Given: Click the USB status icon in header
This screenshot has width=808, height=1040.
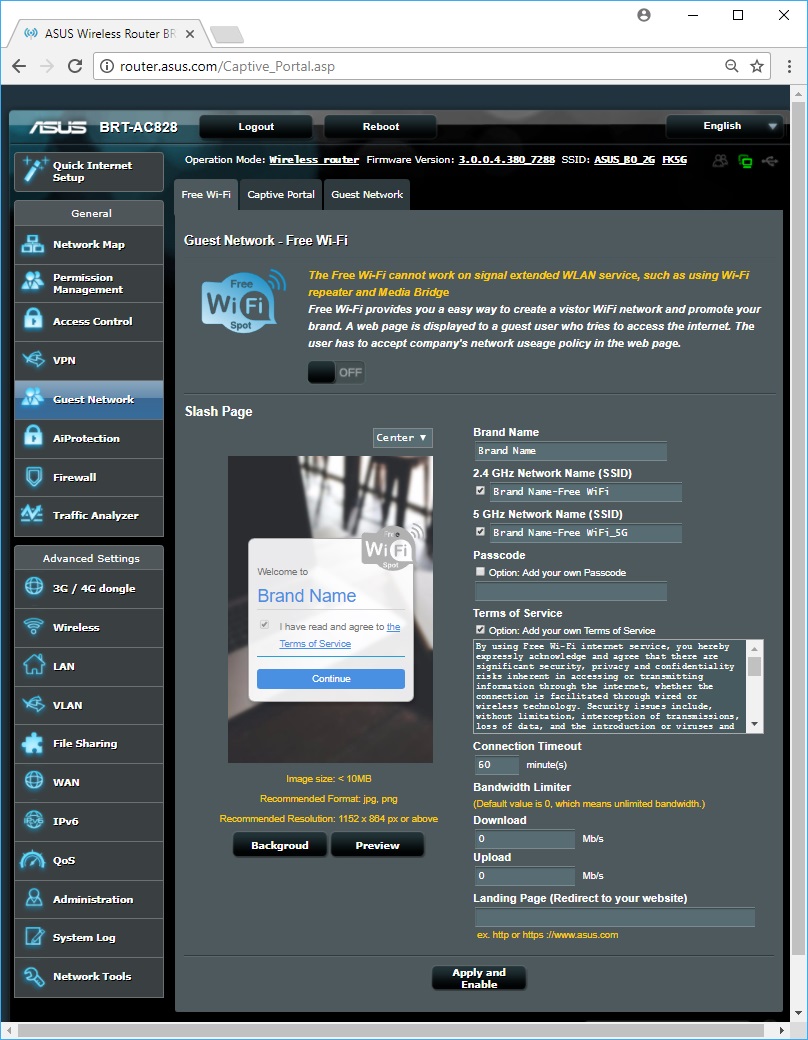Looking at the screenshot, I should point(768,160).
